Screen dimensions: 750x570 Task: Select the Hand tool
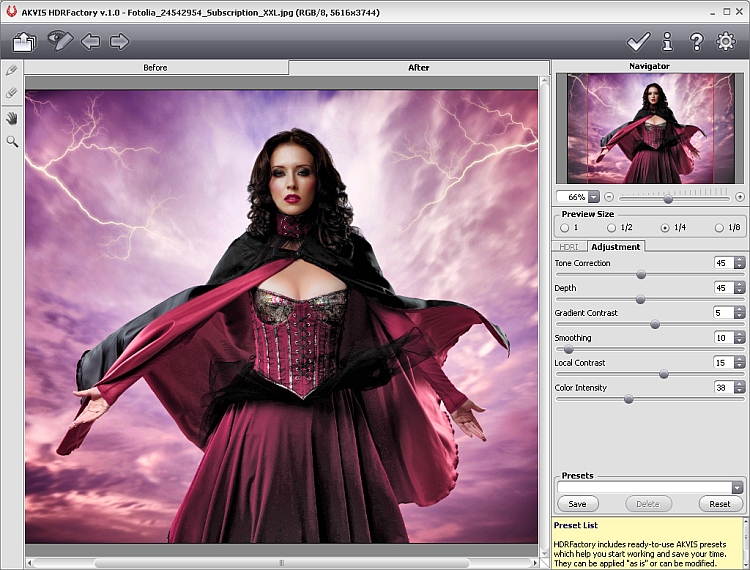pyautogui.click(x=12, y=118)
